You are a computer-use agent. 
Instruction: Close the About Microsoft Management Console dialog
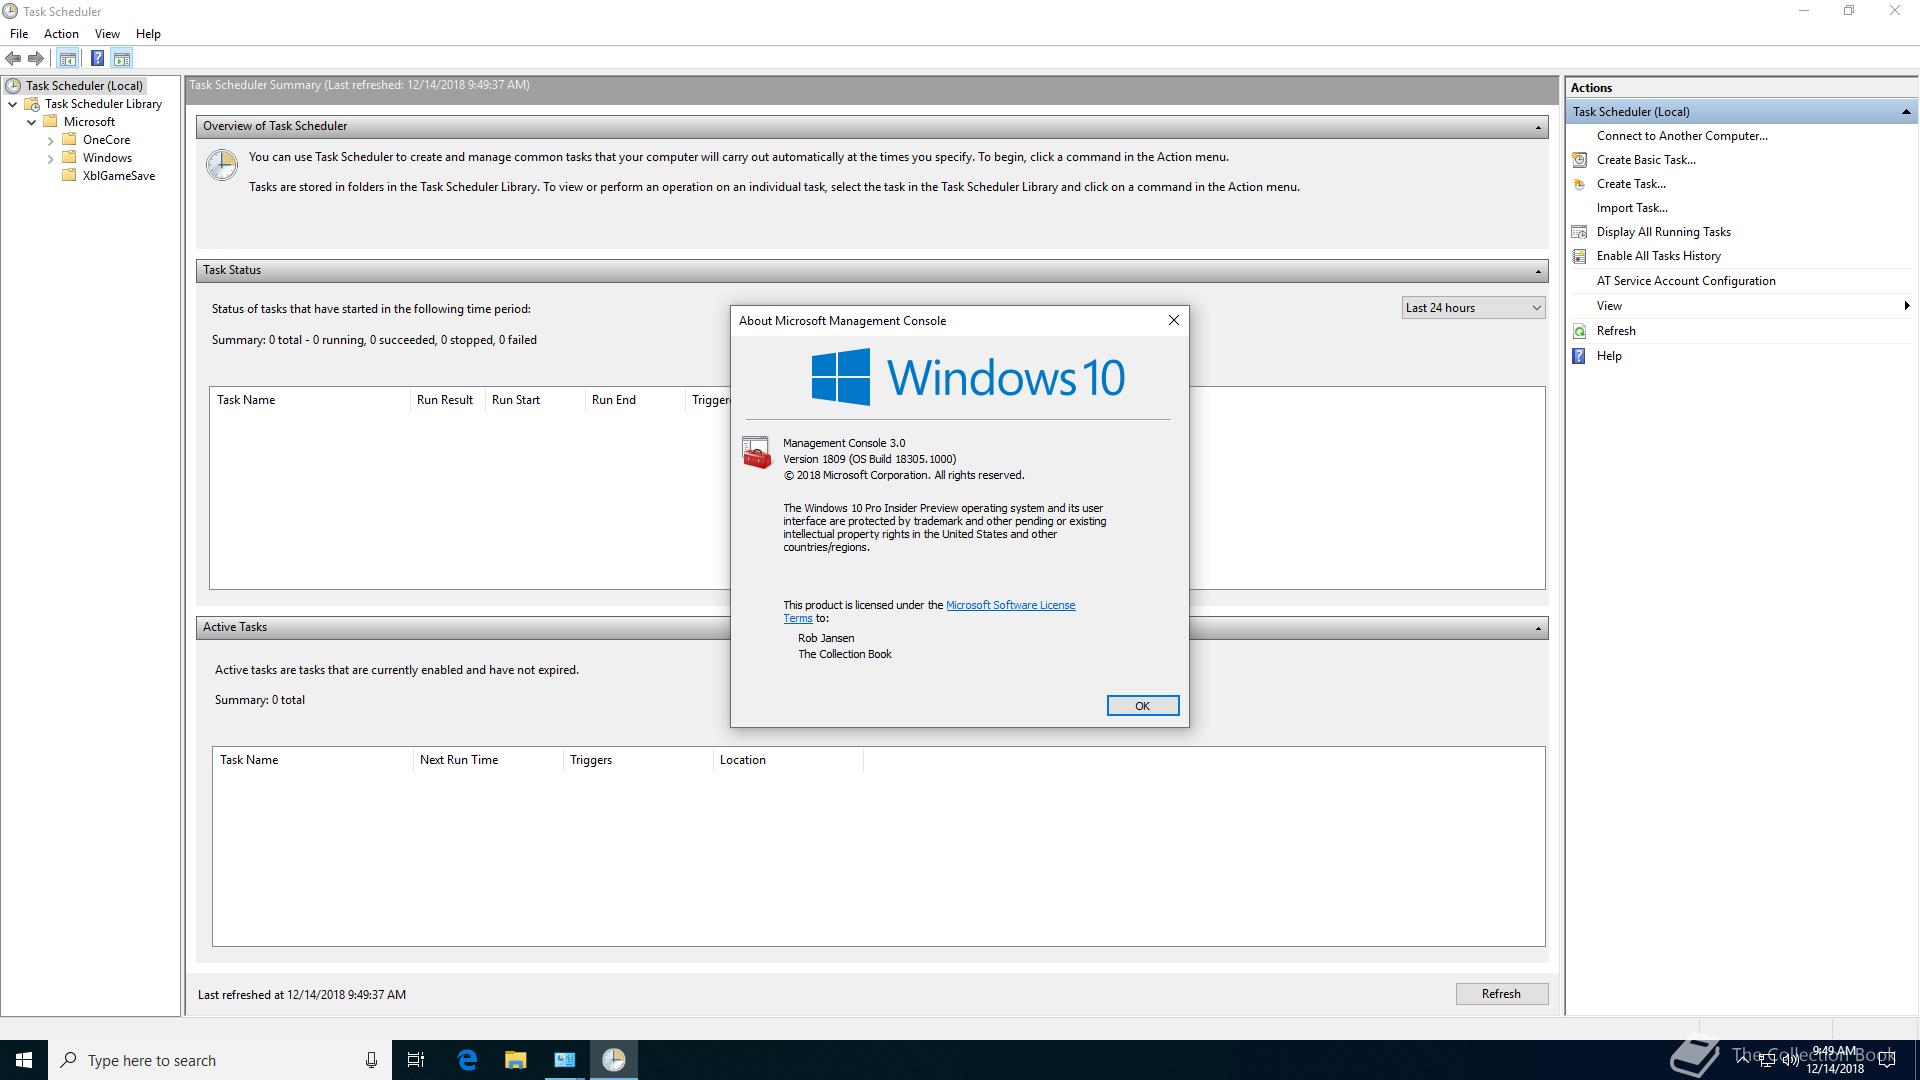point(1174,320)
